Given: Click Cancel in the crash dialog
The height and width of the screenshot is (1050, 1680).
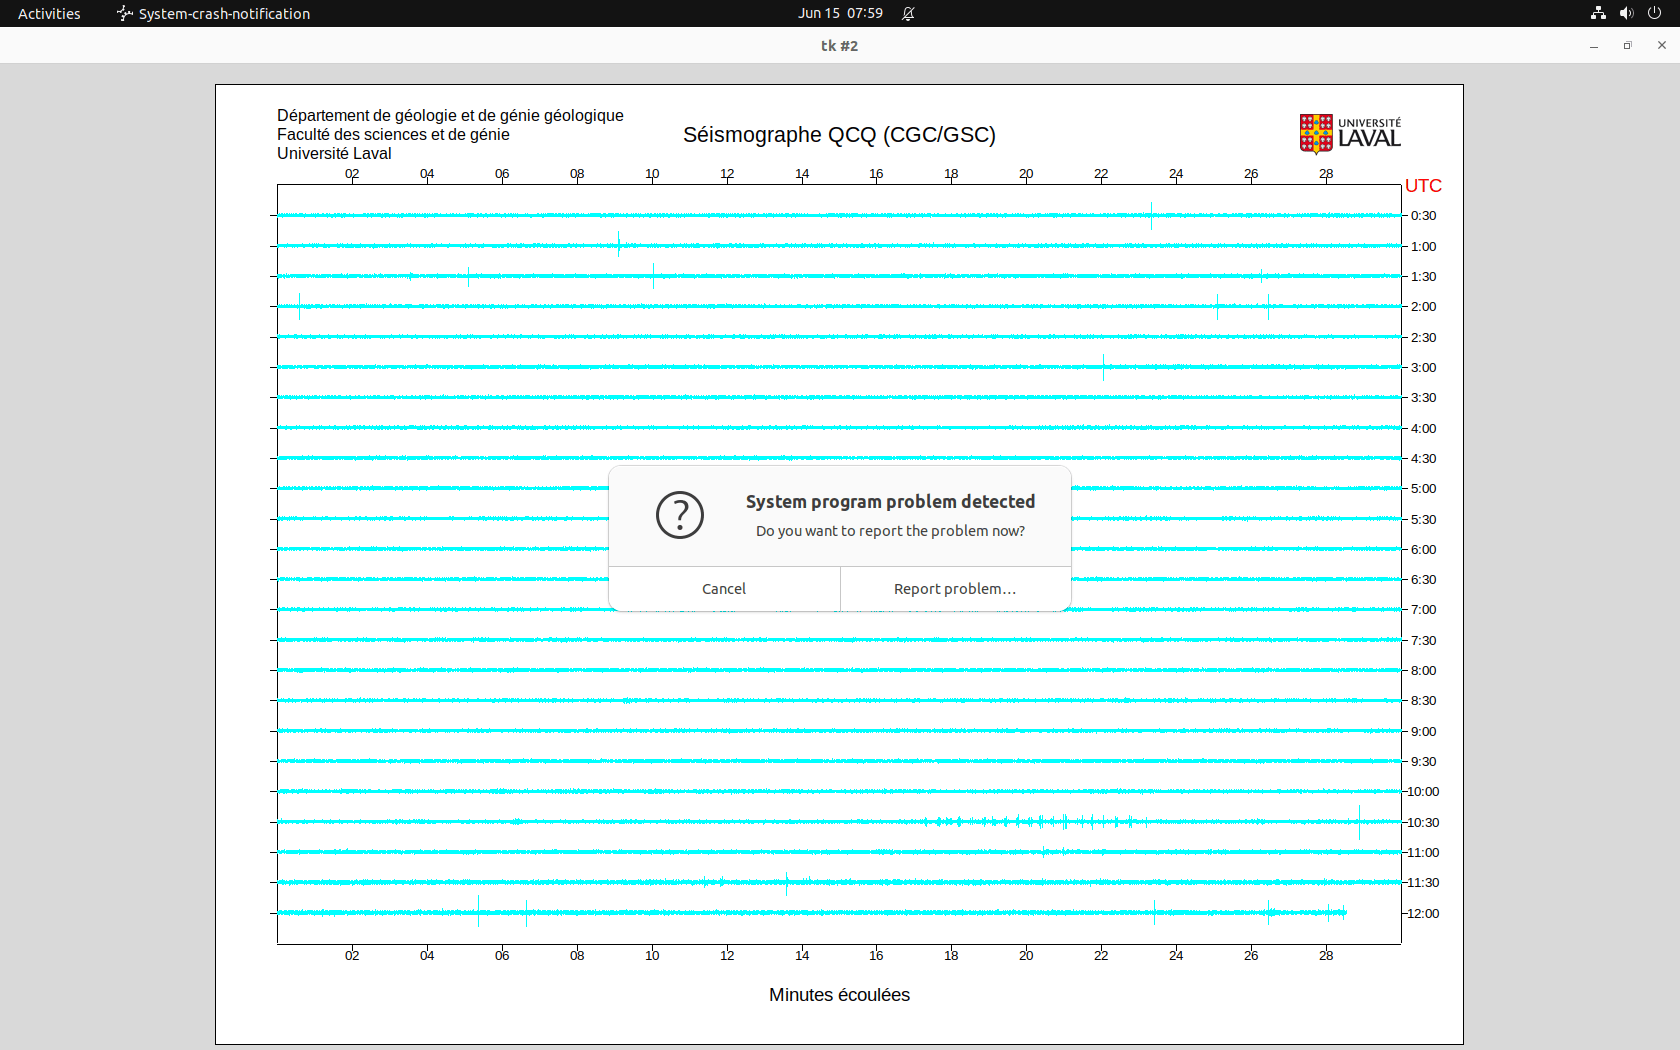Looking at the screenshot, I should [x=724, y=589].
